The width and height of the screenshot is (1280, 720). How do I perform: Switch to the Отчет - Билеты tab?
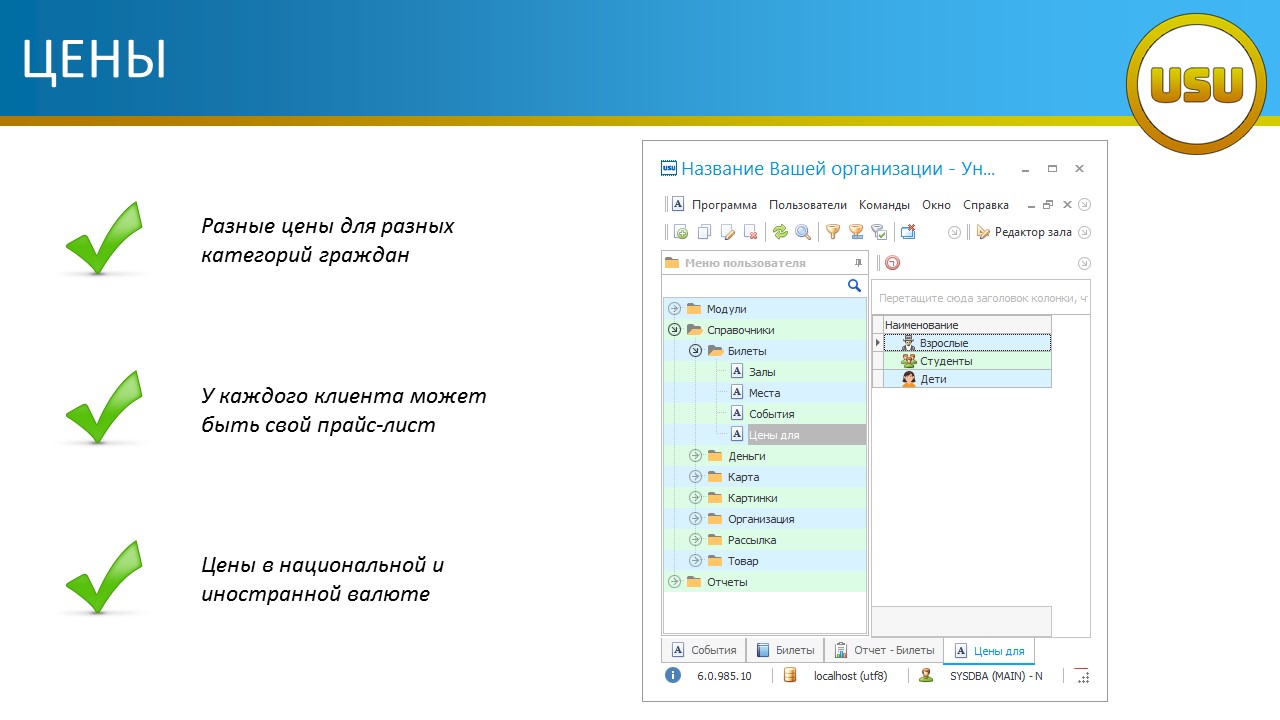pos(884,650)
